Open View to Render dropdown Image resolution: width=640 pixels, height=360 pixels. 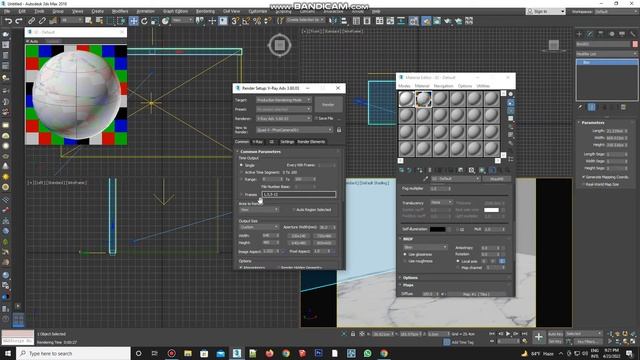pos(294,130)
